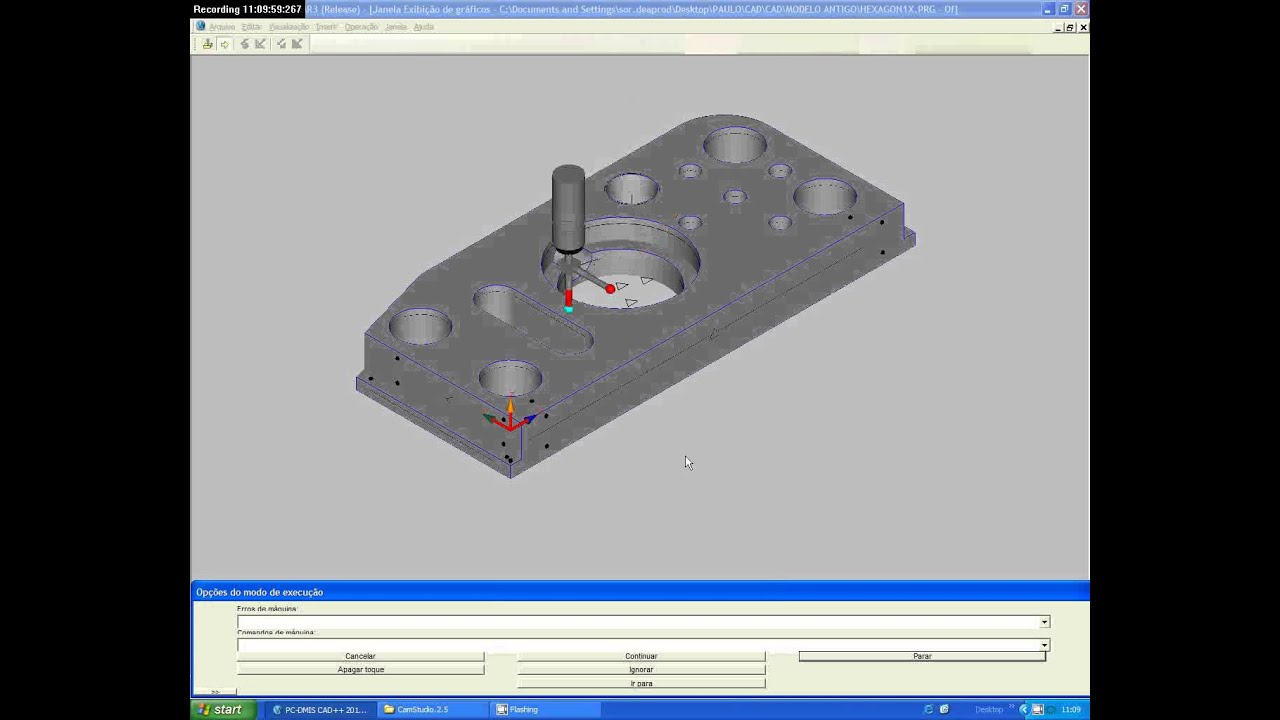Click the first toolbar icon with yellow probe

pyautogui.click(x=207, y=44)
